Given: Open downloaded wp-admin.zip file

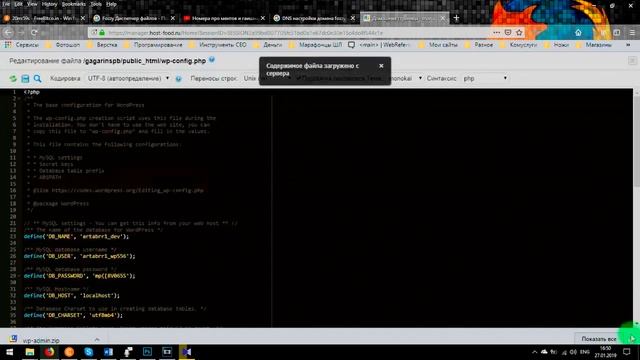Looking at the screenshot, I should pyautogui.click(x=36, y=340).
